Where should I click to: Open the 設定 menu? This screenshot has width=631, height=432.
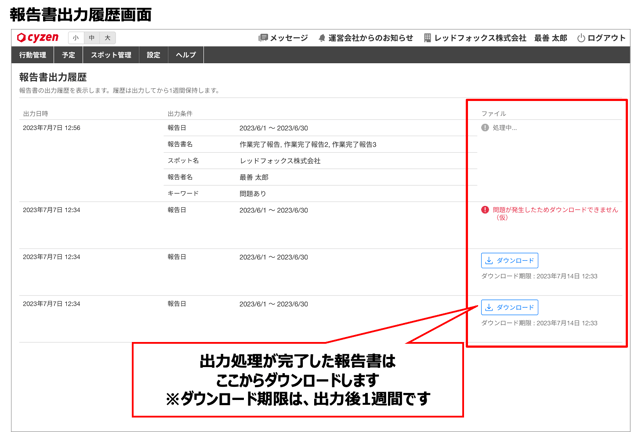[x=153, y=55]
